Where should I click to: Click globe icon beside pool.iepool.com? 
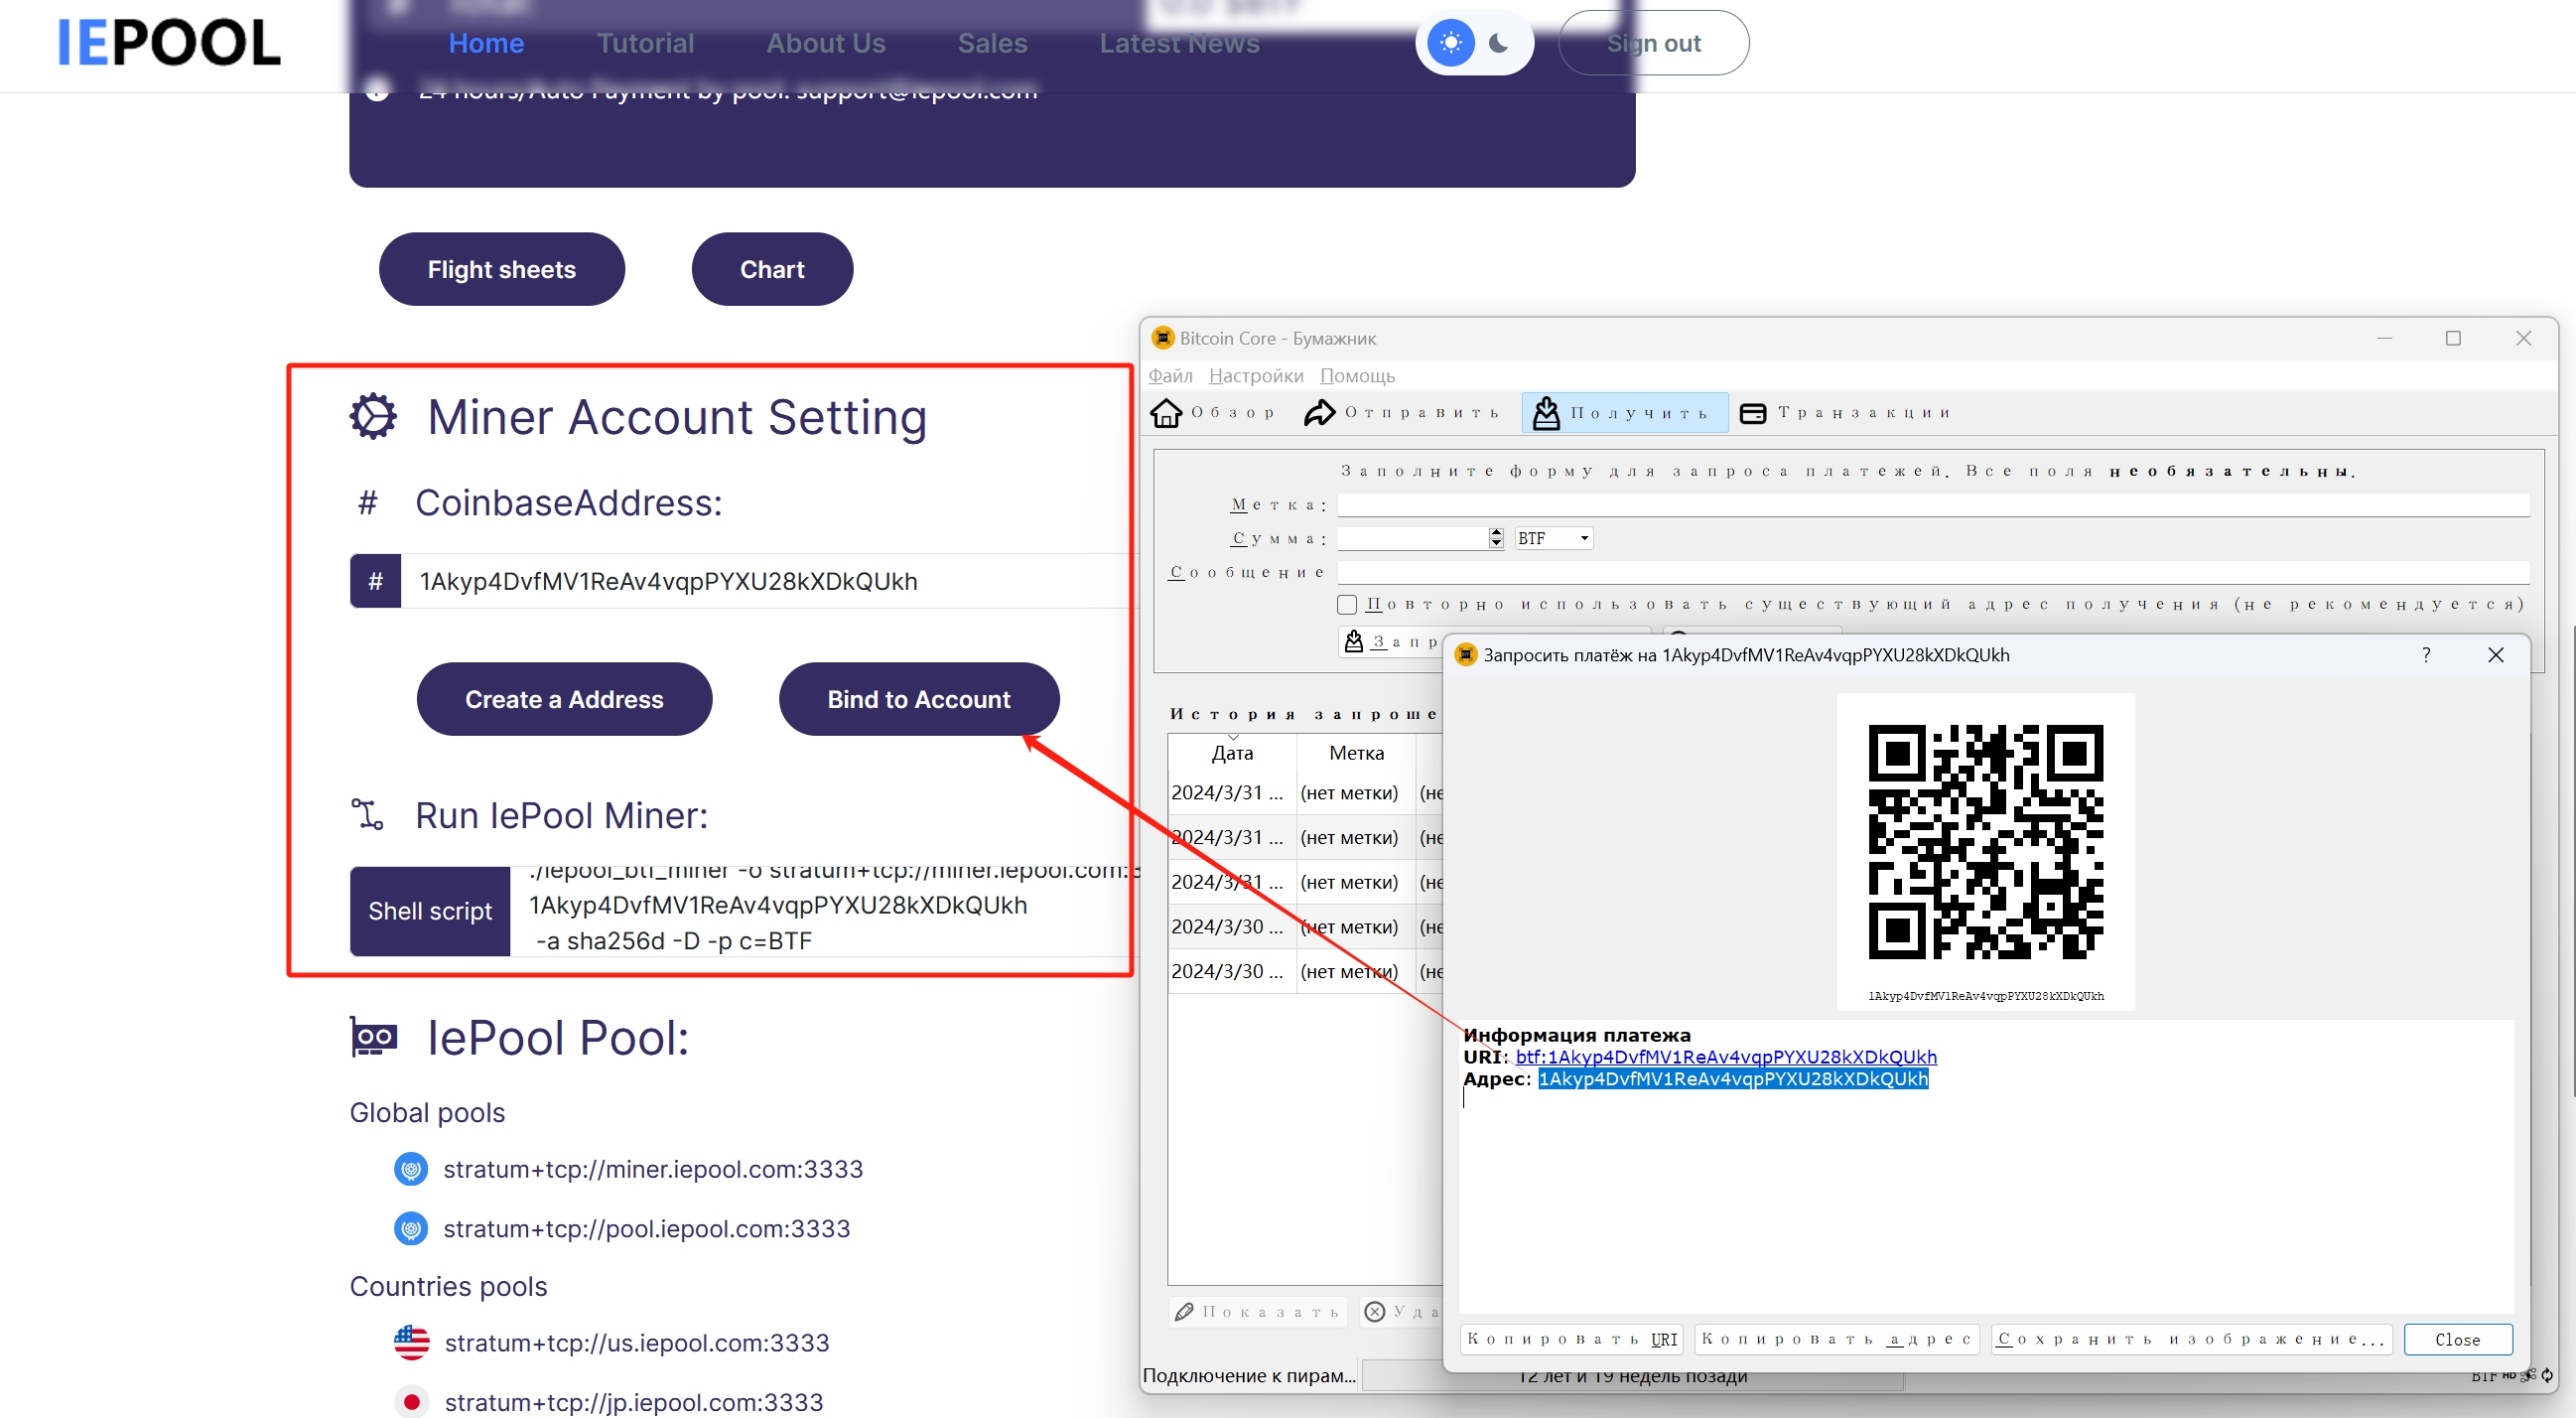411,1228
